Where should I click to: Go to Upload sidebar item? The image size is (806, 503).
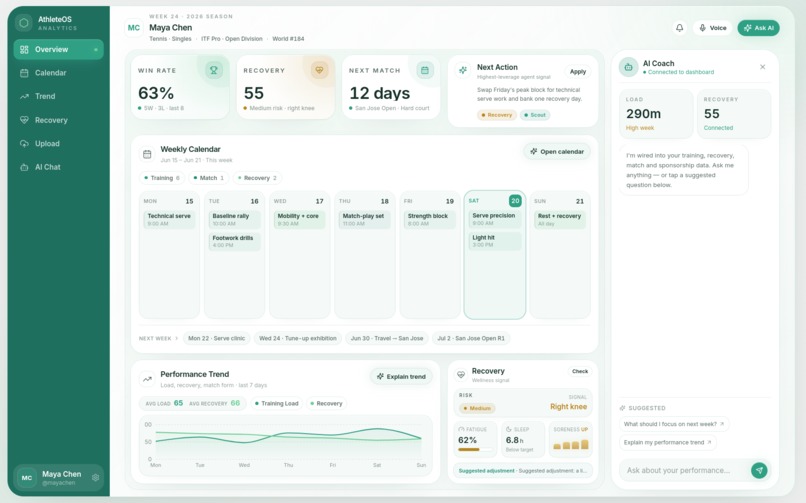[x=59, y=143]
